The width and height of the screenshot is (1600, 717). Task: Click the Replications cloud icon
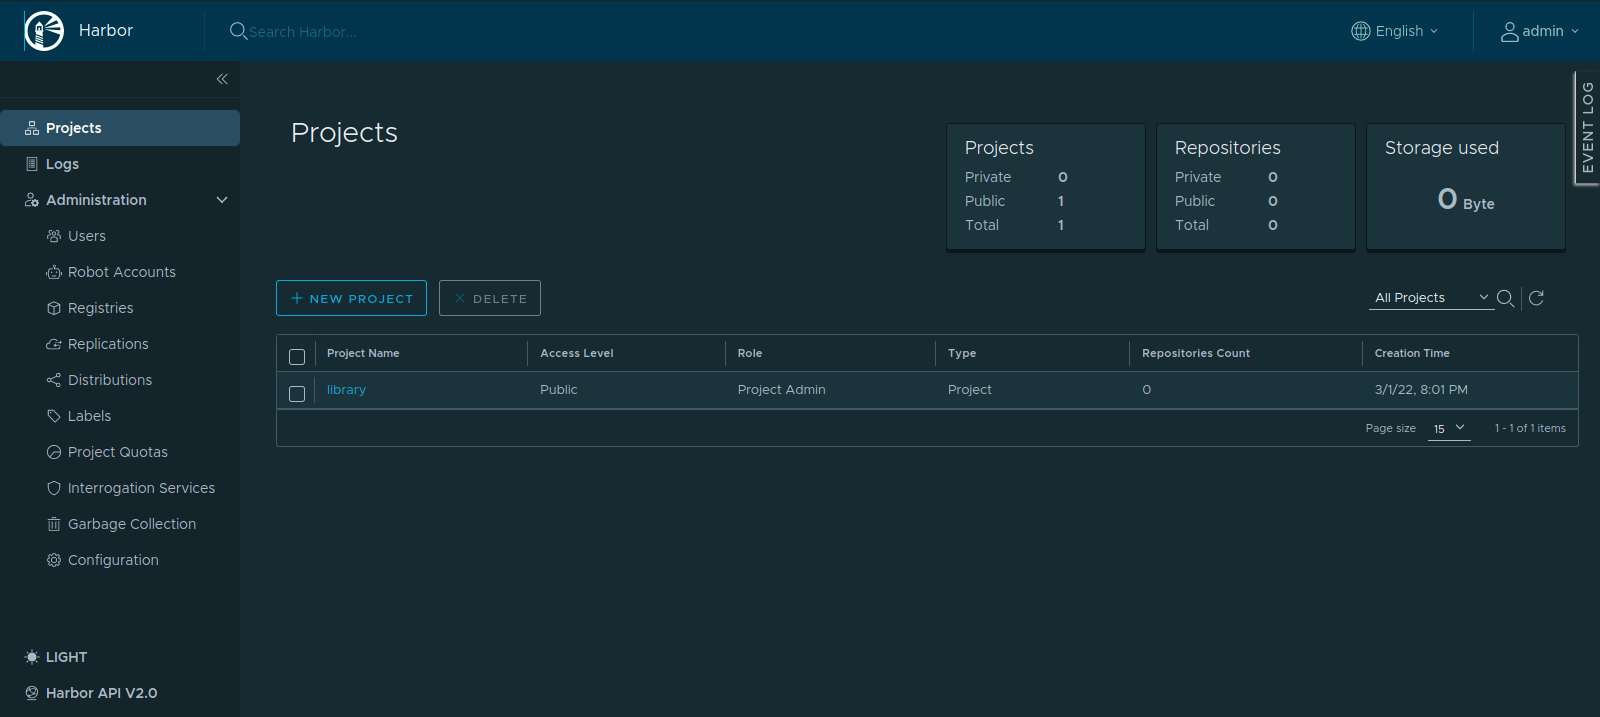pyautogui.click(x=54, y=344)
